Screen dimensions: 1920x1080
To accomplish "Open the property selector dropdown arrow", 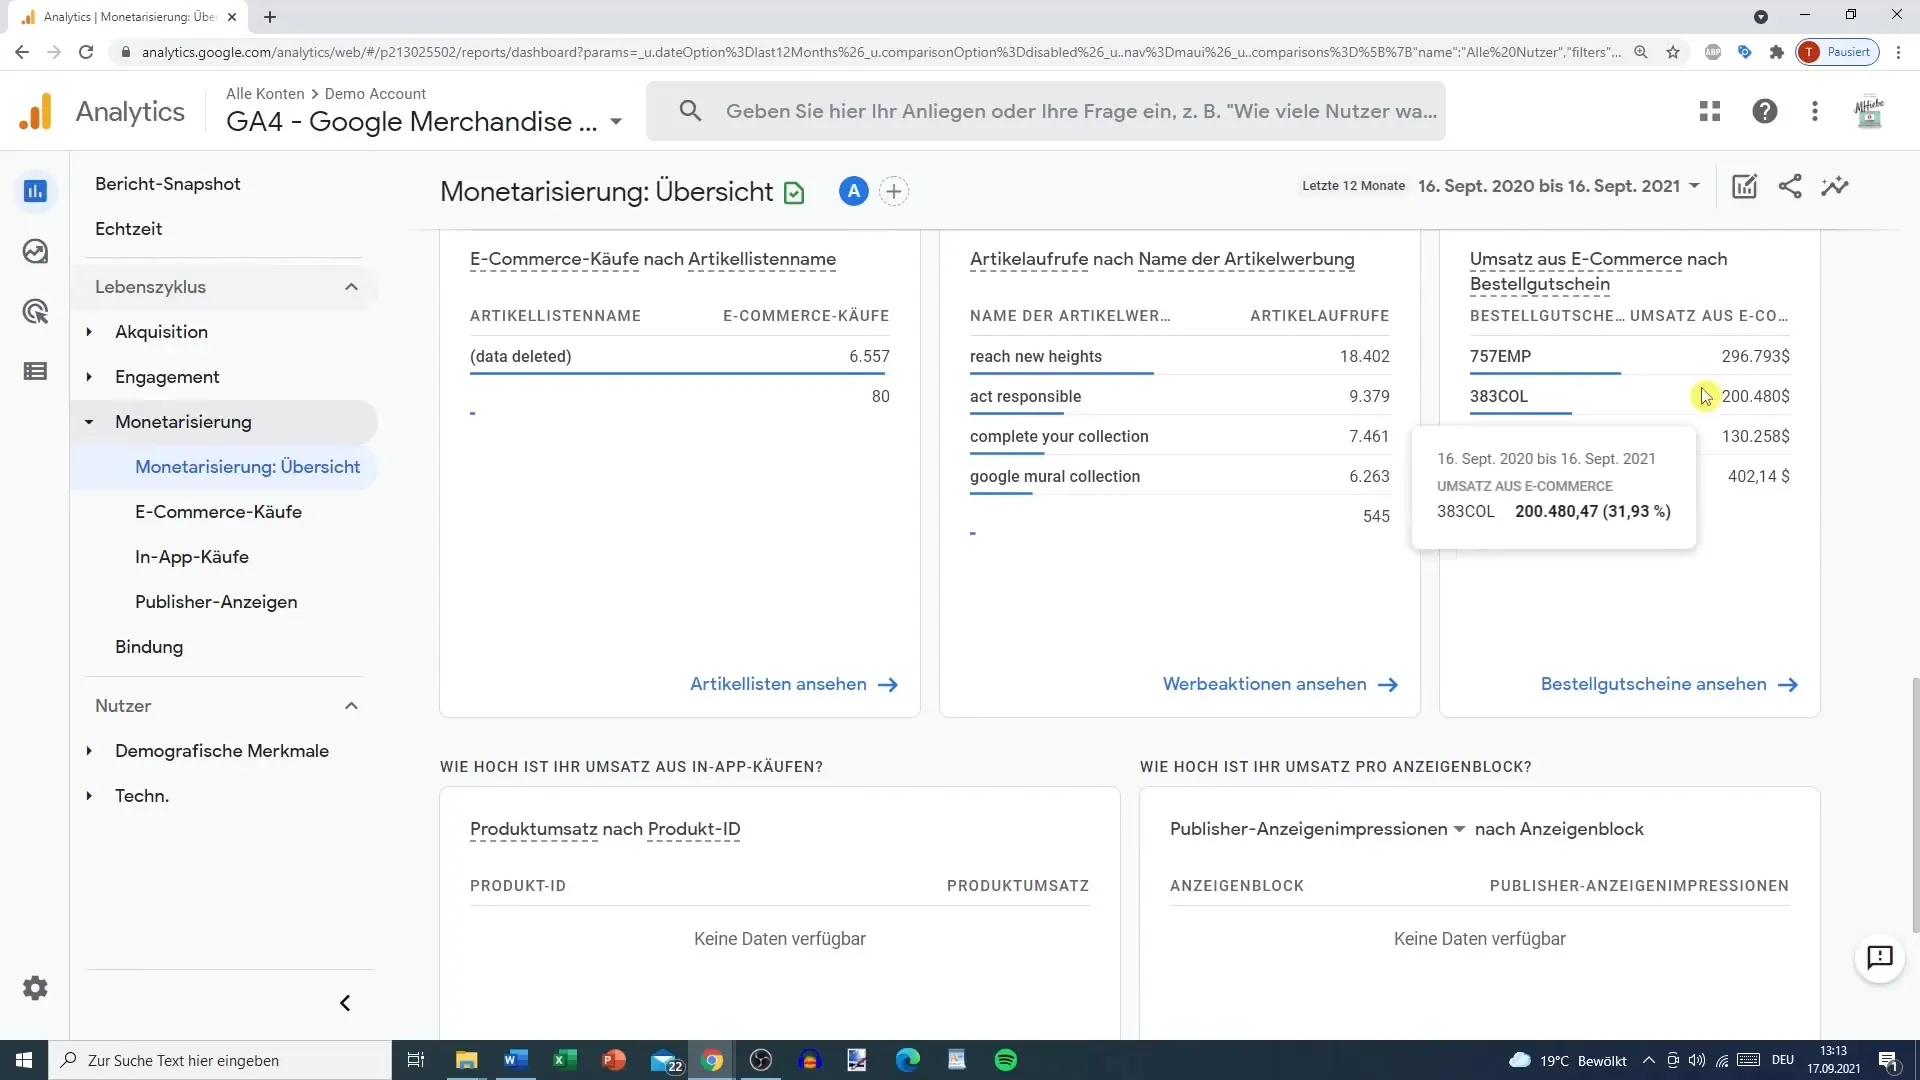I will (616, 122).
